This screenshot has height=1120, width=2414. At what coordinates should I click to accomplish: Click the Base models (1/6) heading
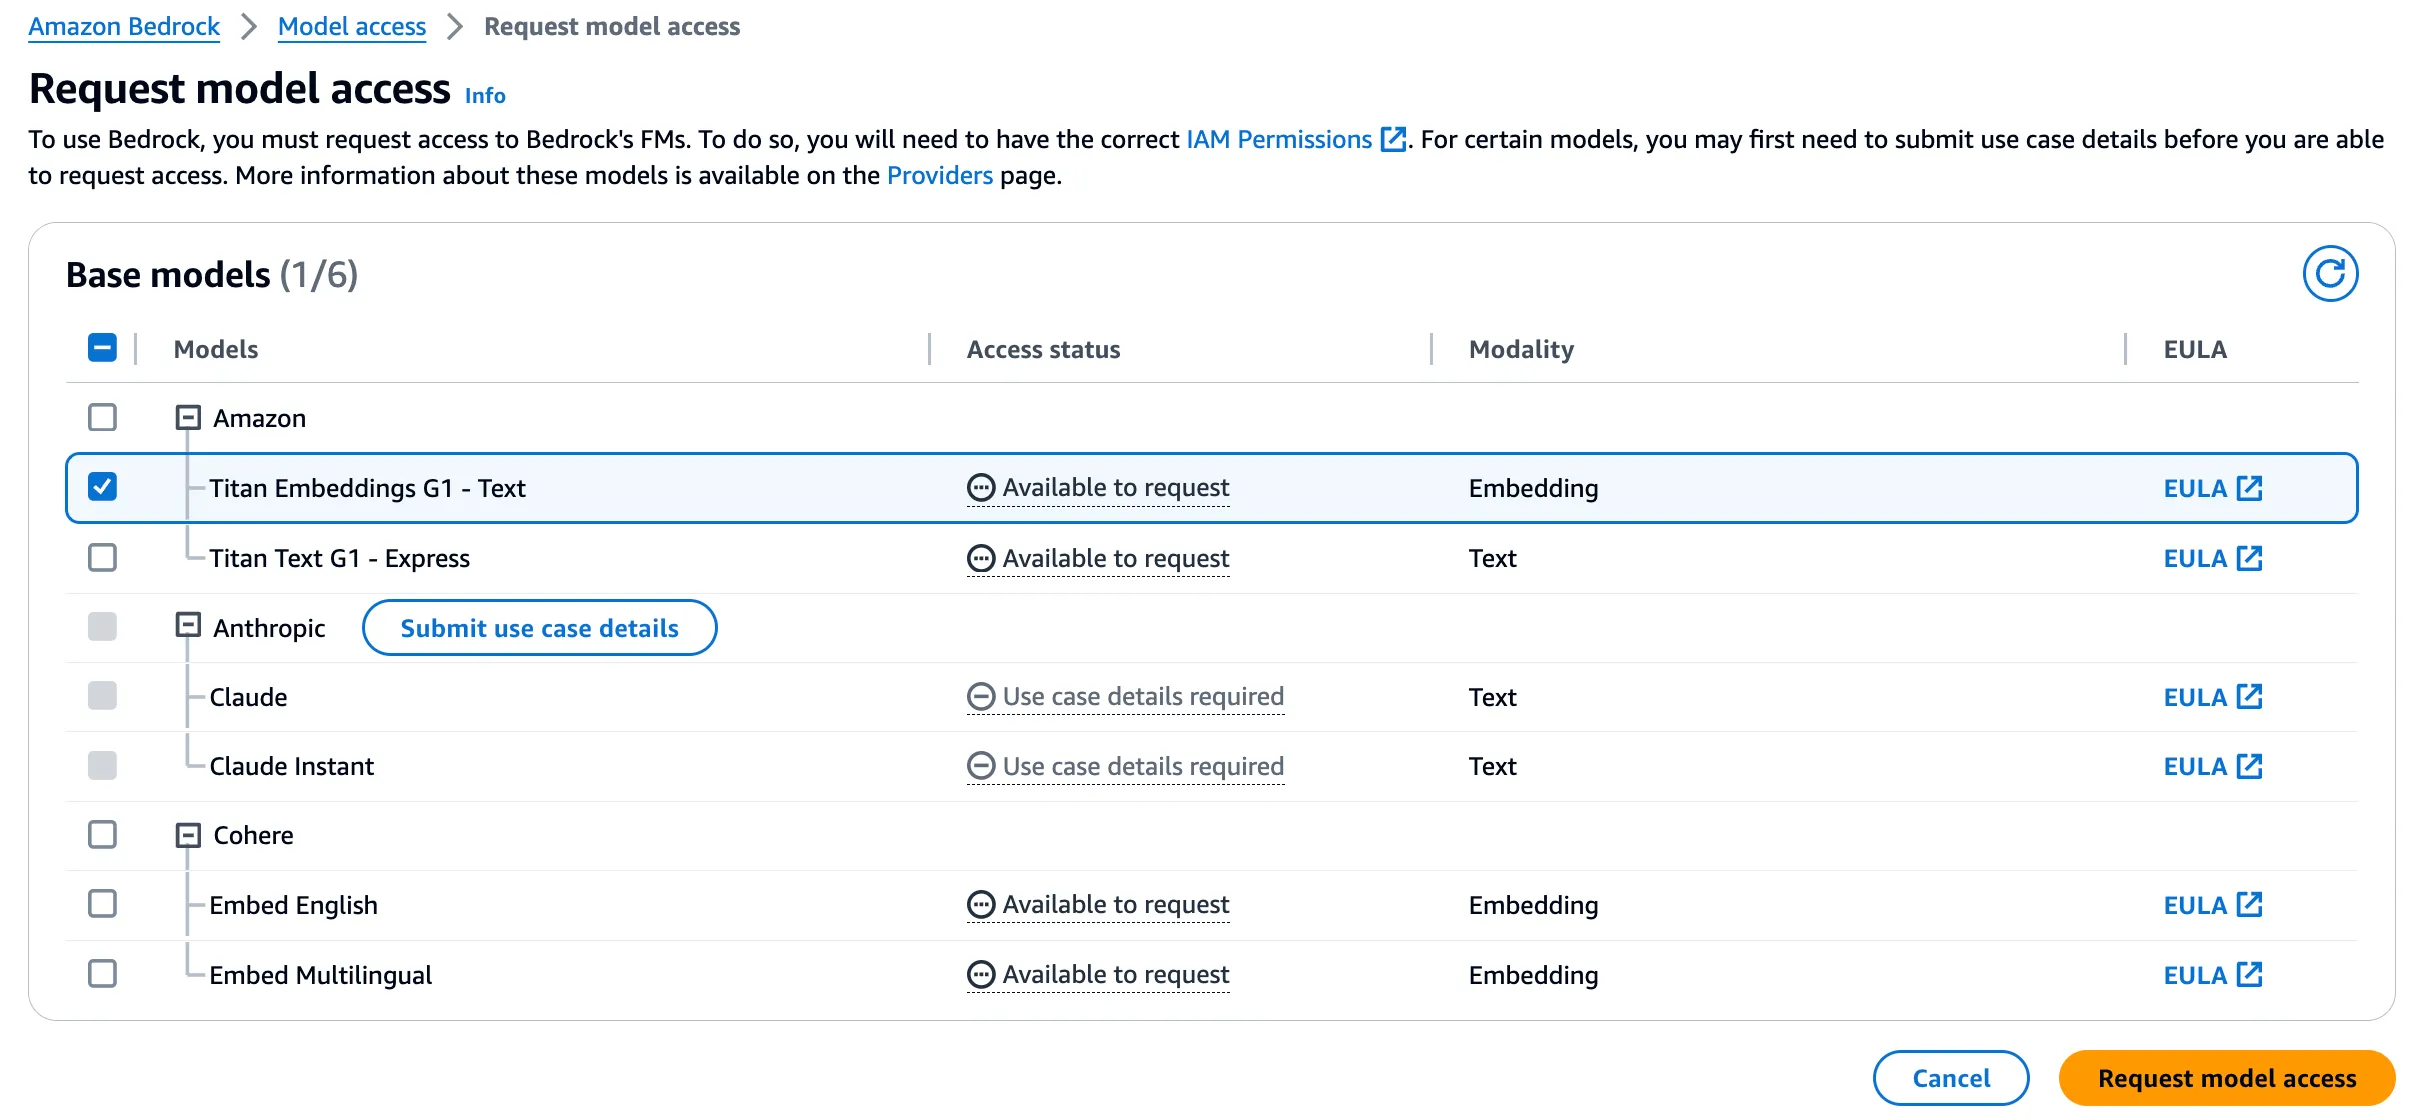tap(212, 275)
